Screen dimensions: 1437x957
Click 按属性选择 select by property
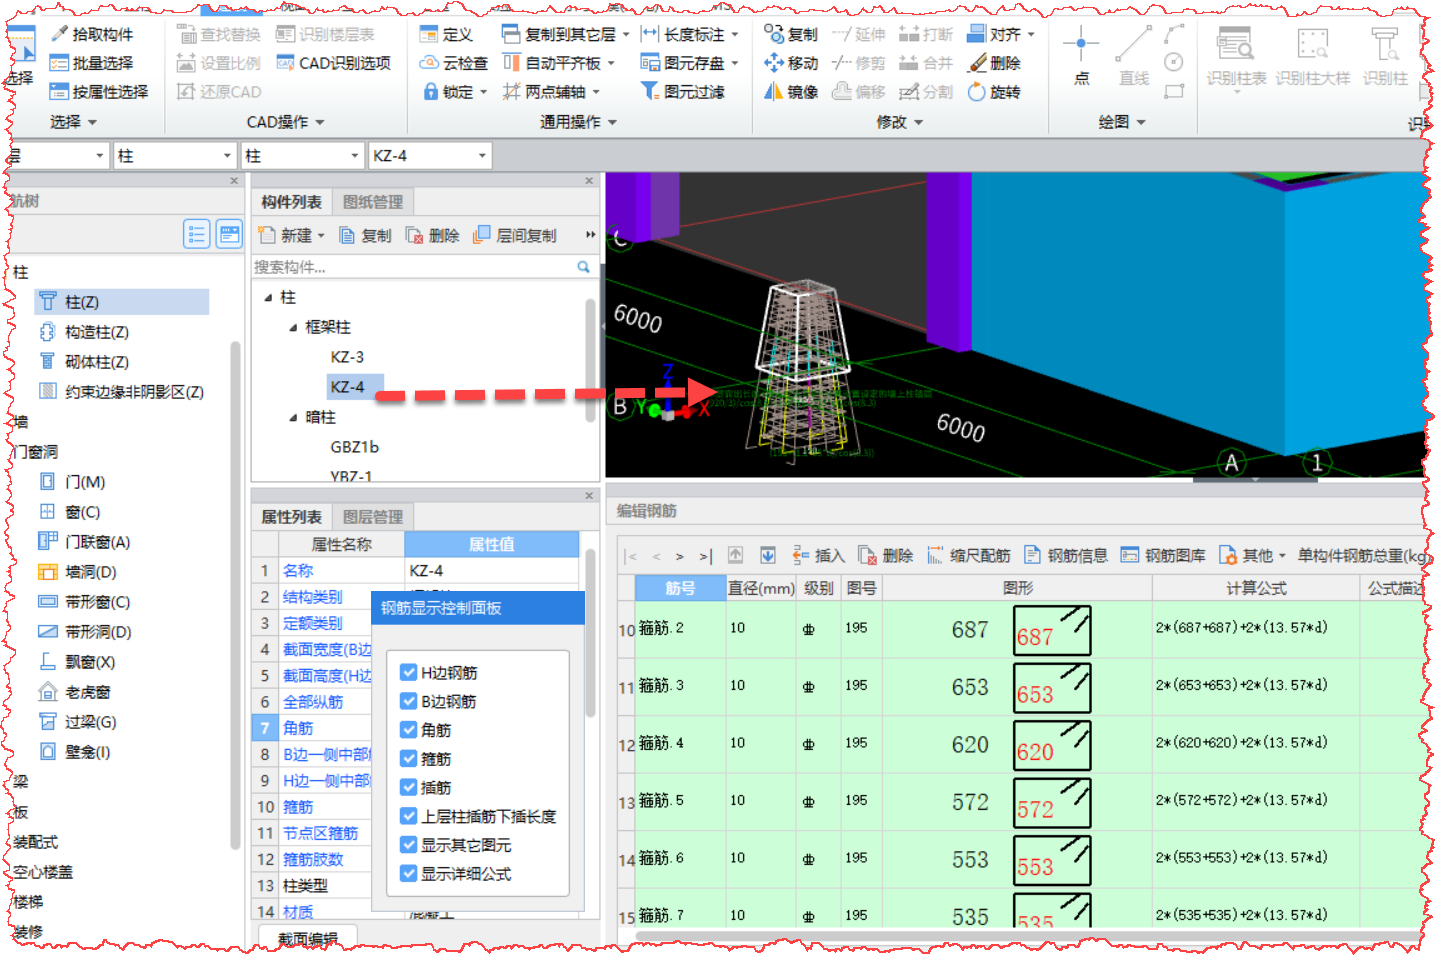[x=99, y=92]
